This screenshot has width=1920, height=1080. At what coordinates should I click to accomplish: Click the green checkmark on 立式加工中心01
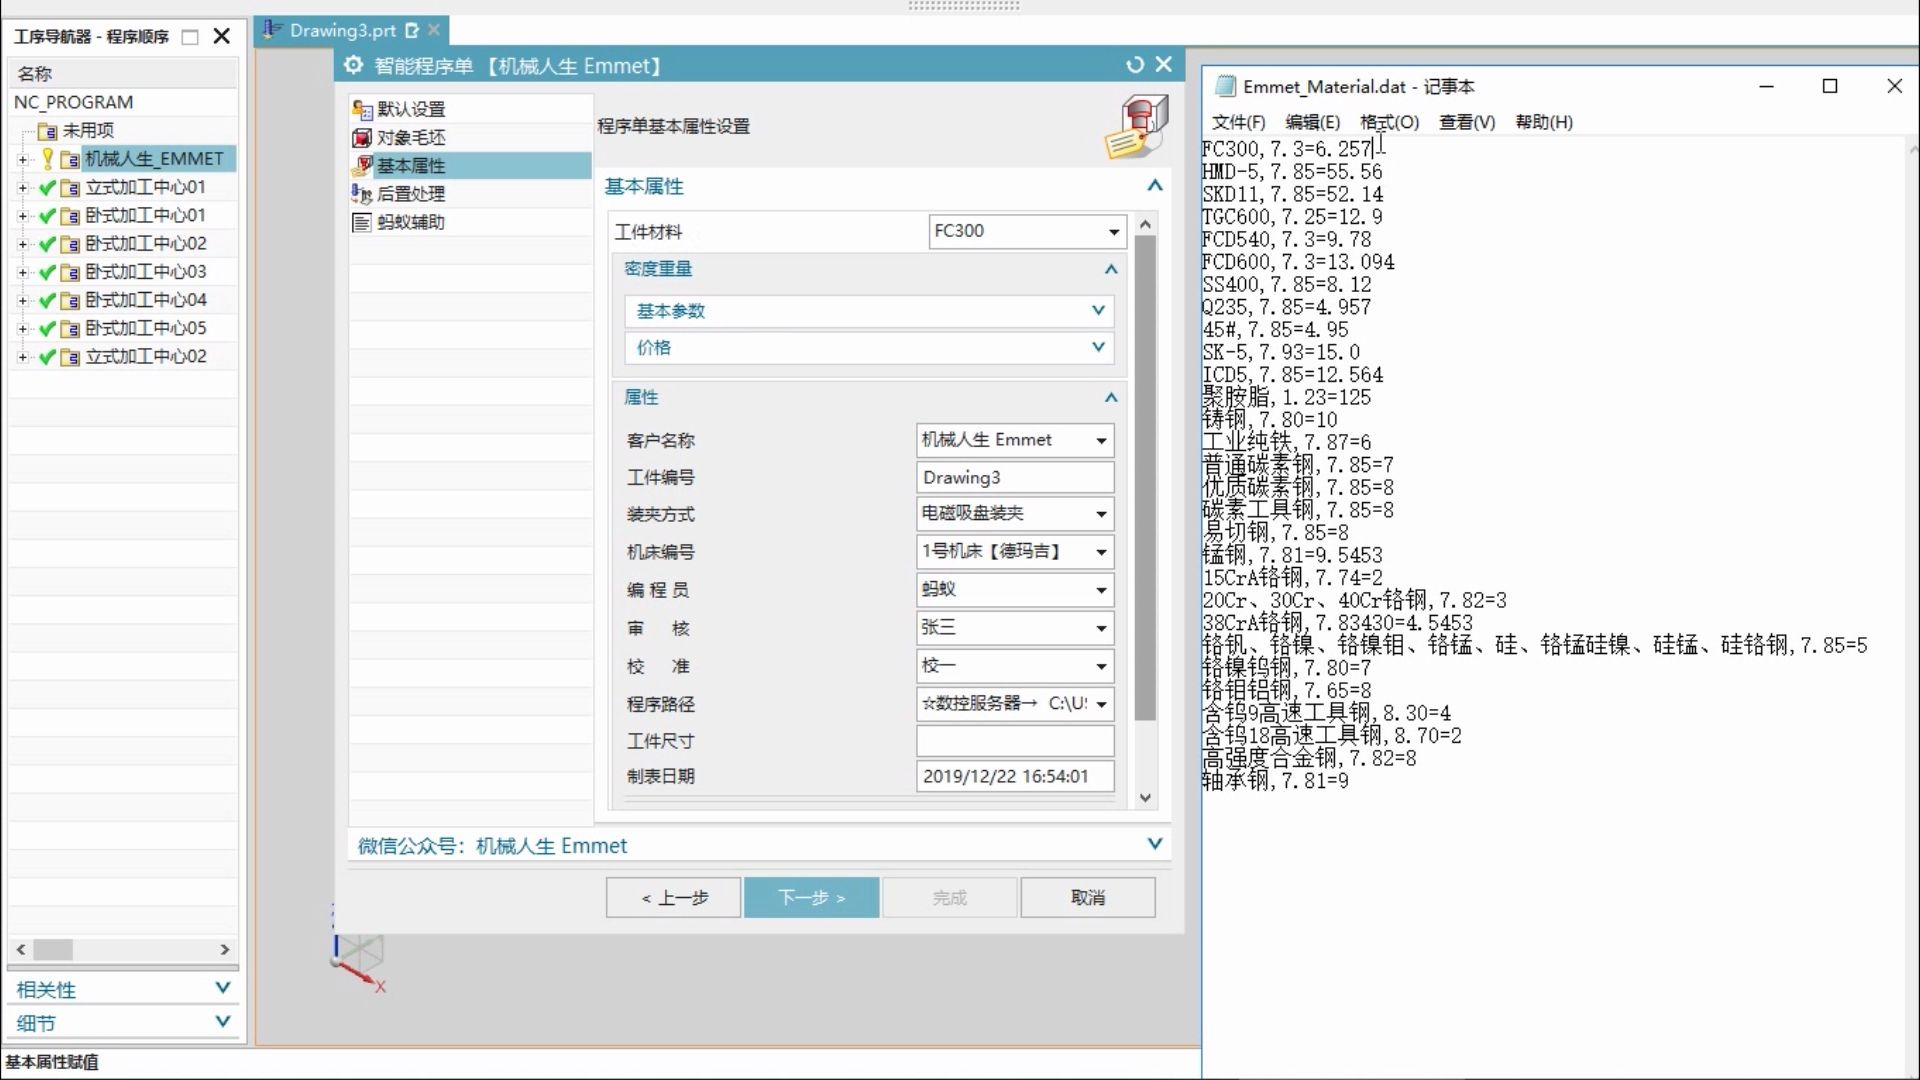point(47,187)
